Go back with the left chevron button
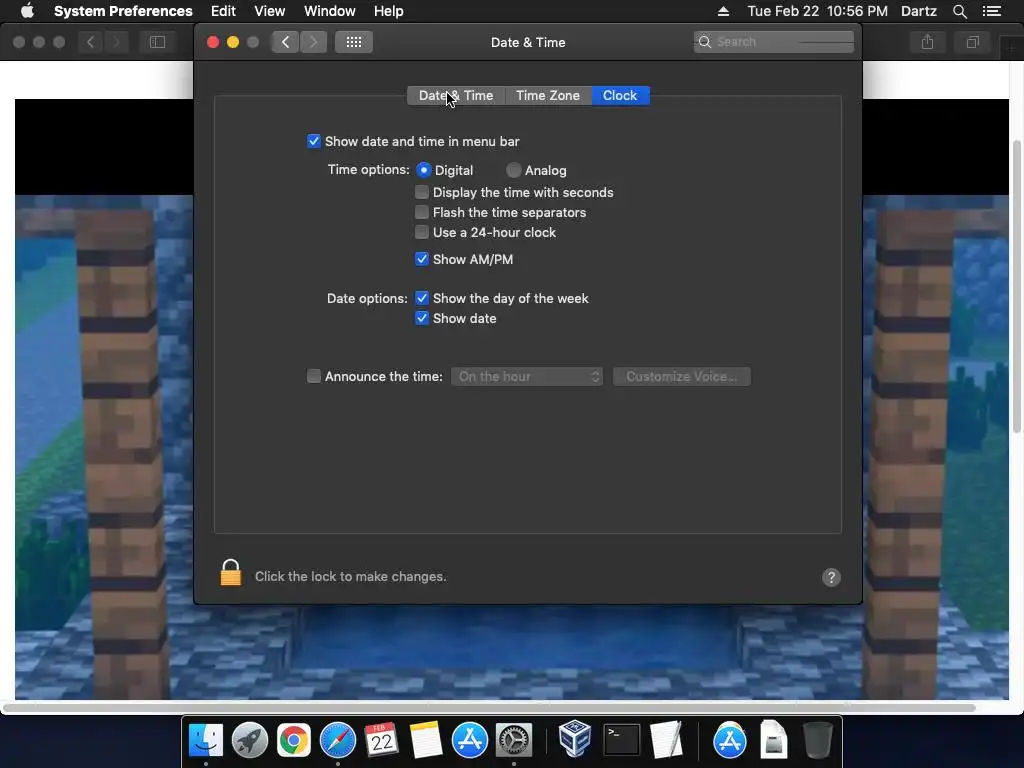 tap(285, 42)
